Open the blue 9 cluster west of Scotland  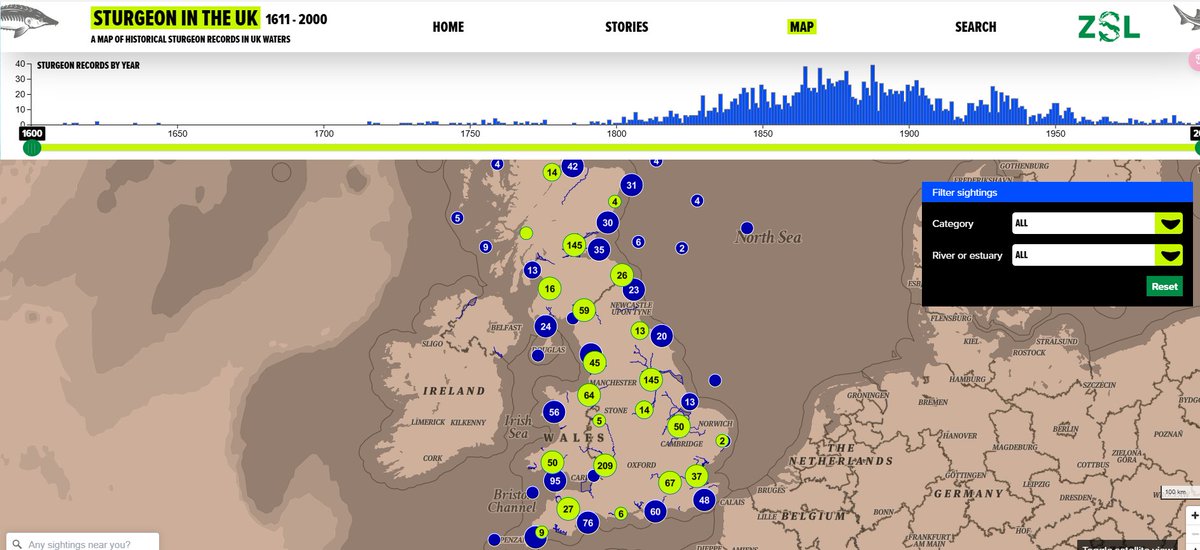pos(485,247)
